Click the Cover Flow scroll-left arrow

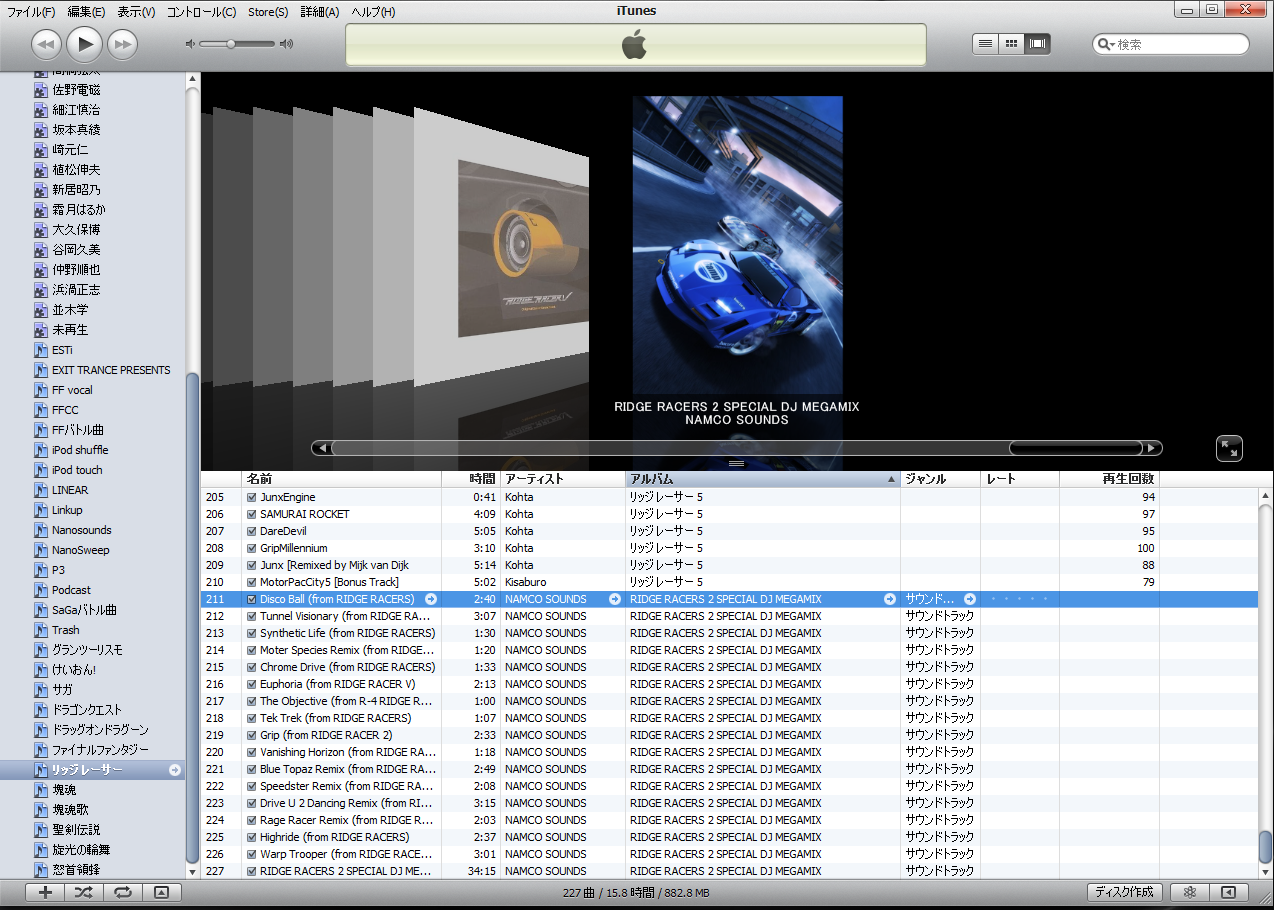point(321,448)
